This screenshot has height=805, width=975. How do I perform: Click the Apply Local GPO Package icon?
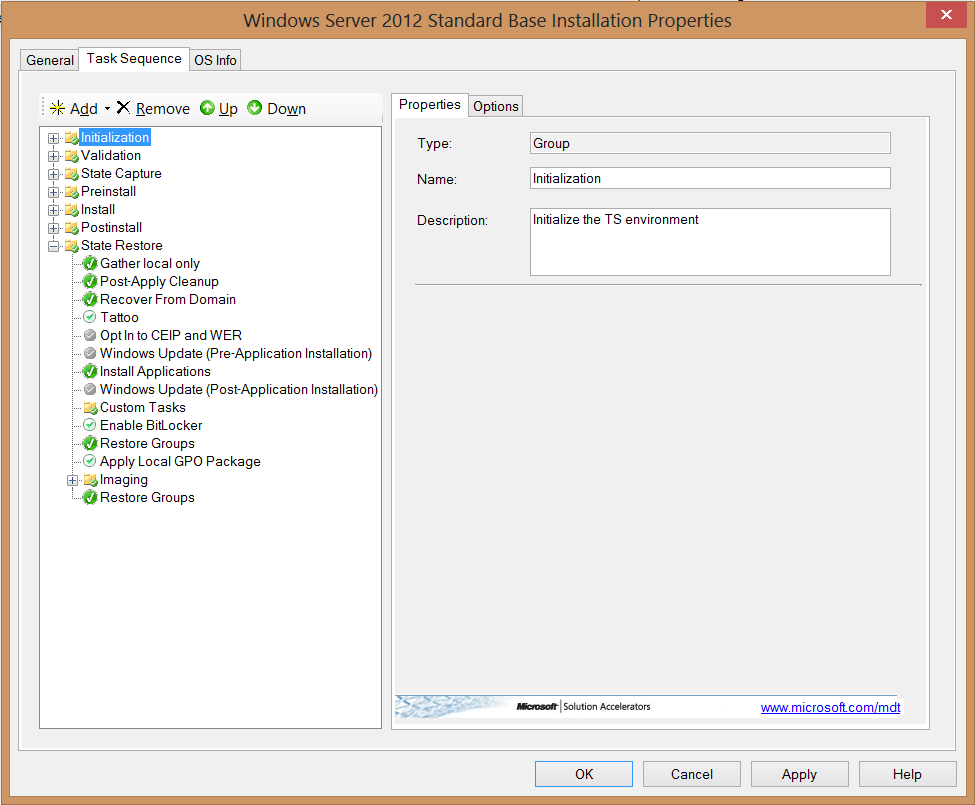pos(90,461)
